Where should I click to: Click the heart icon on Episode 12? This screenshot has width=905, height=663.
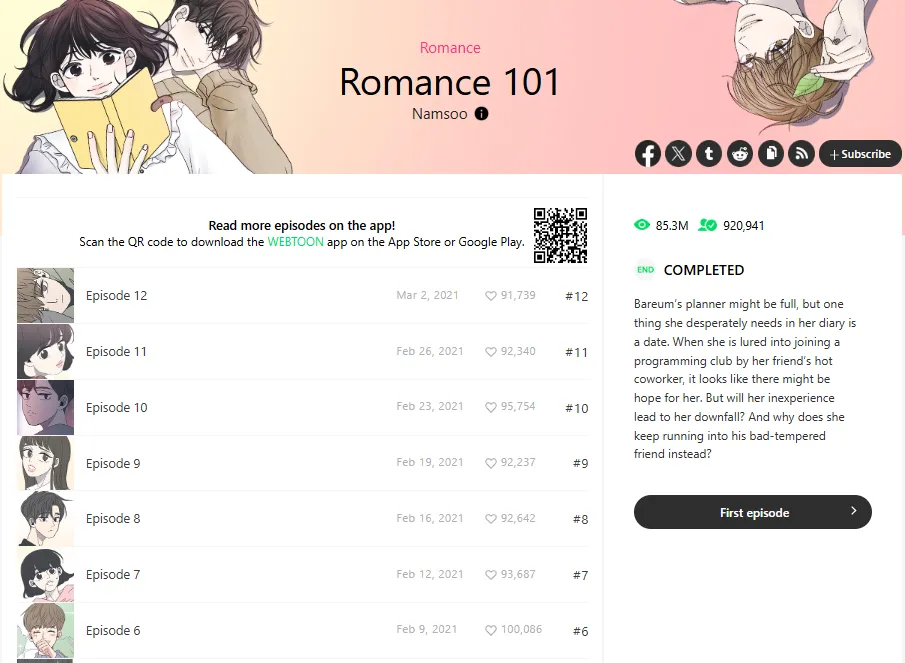tap(491, 296)
